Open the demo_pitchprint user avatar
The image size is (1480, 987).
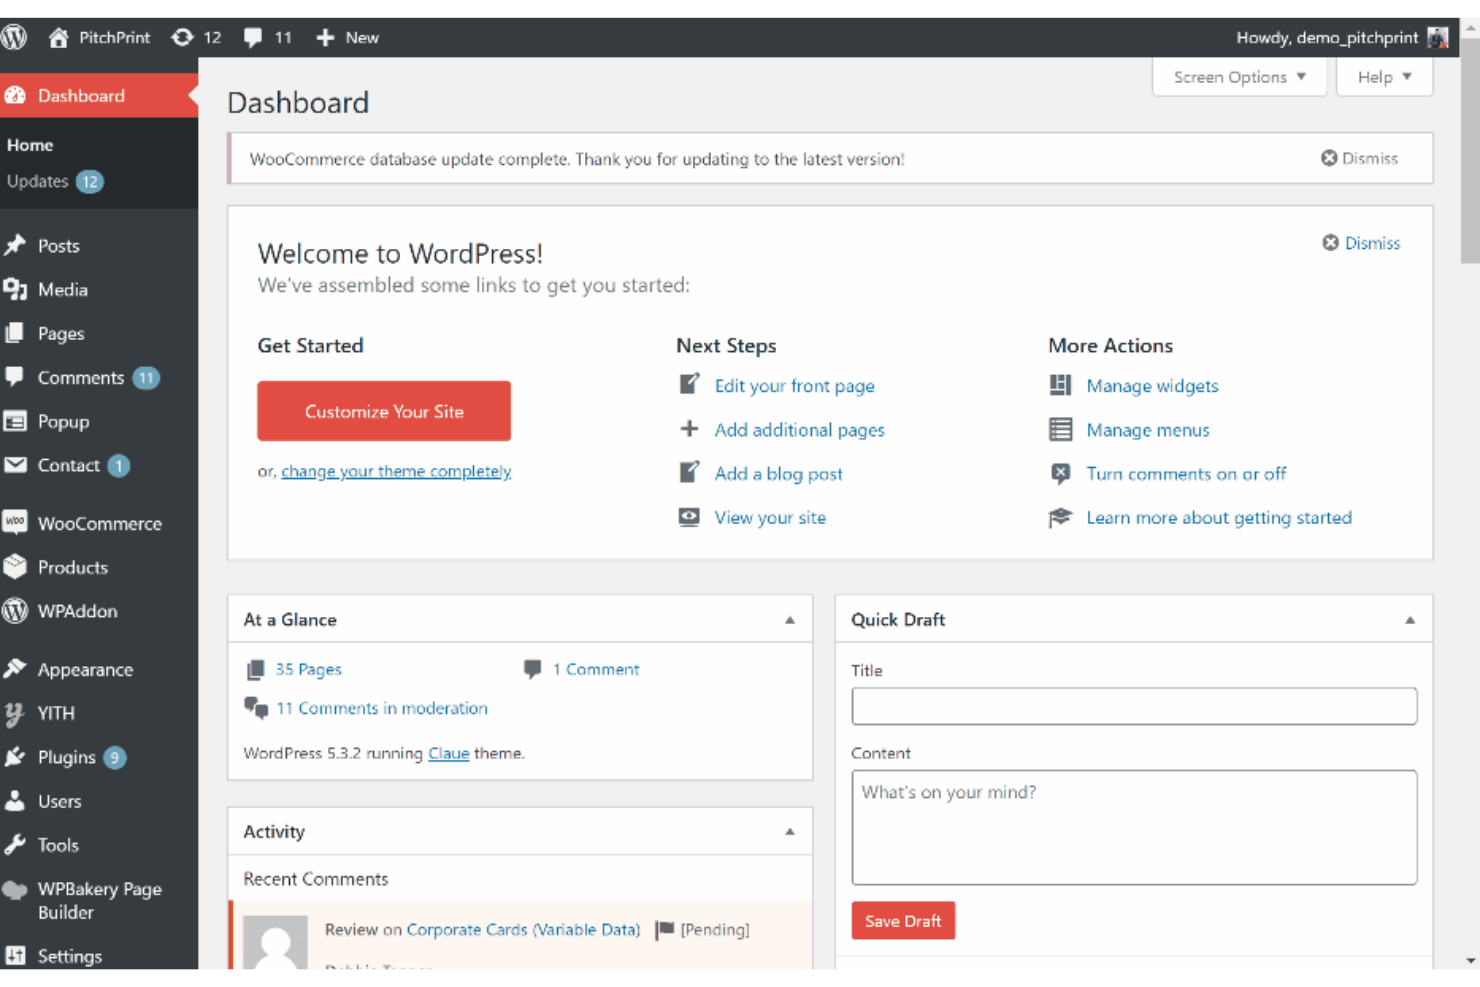[1438, 37]
